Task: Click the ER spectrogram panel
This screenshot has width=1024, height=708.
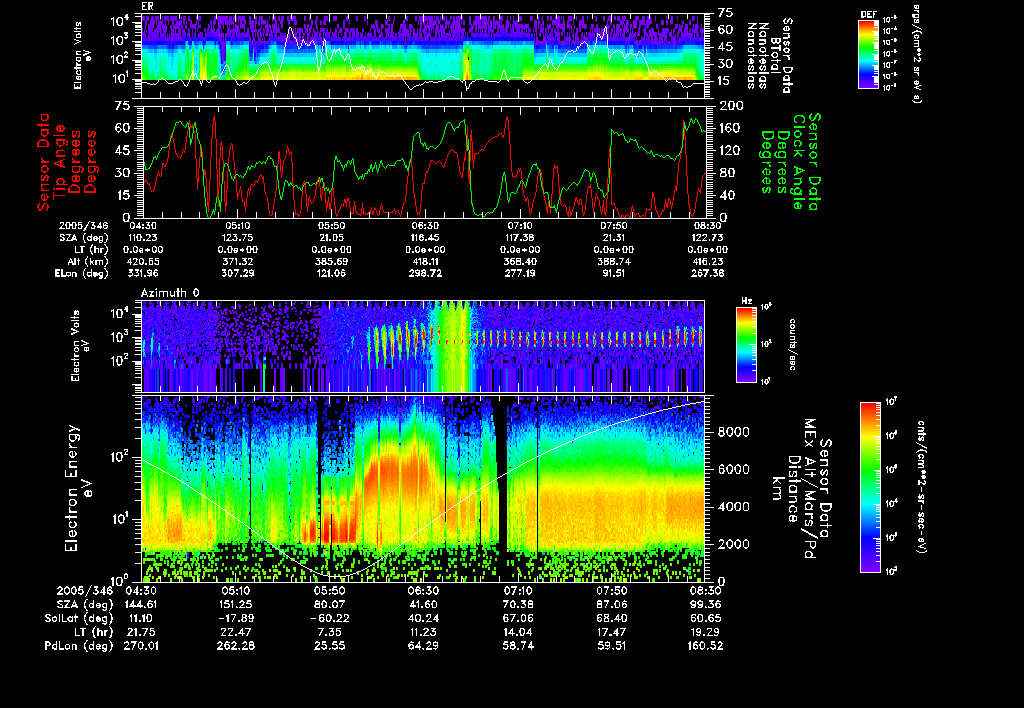Action: coord(423,56)
